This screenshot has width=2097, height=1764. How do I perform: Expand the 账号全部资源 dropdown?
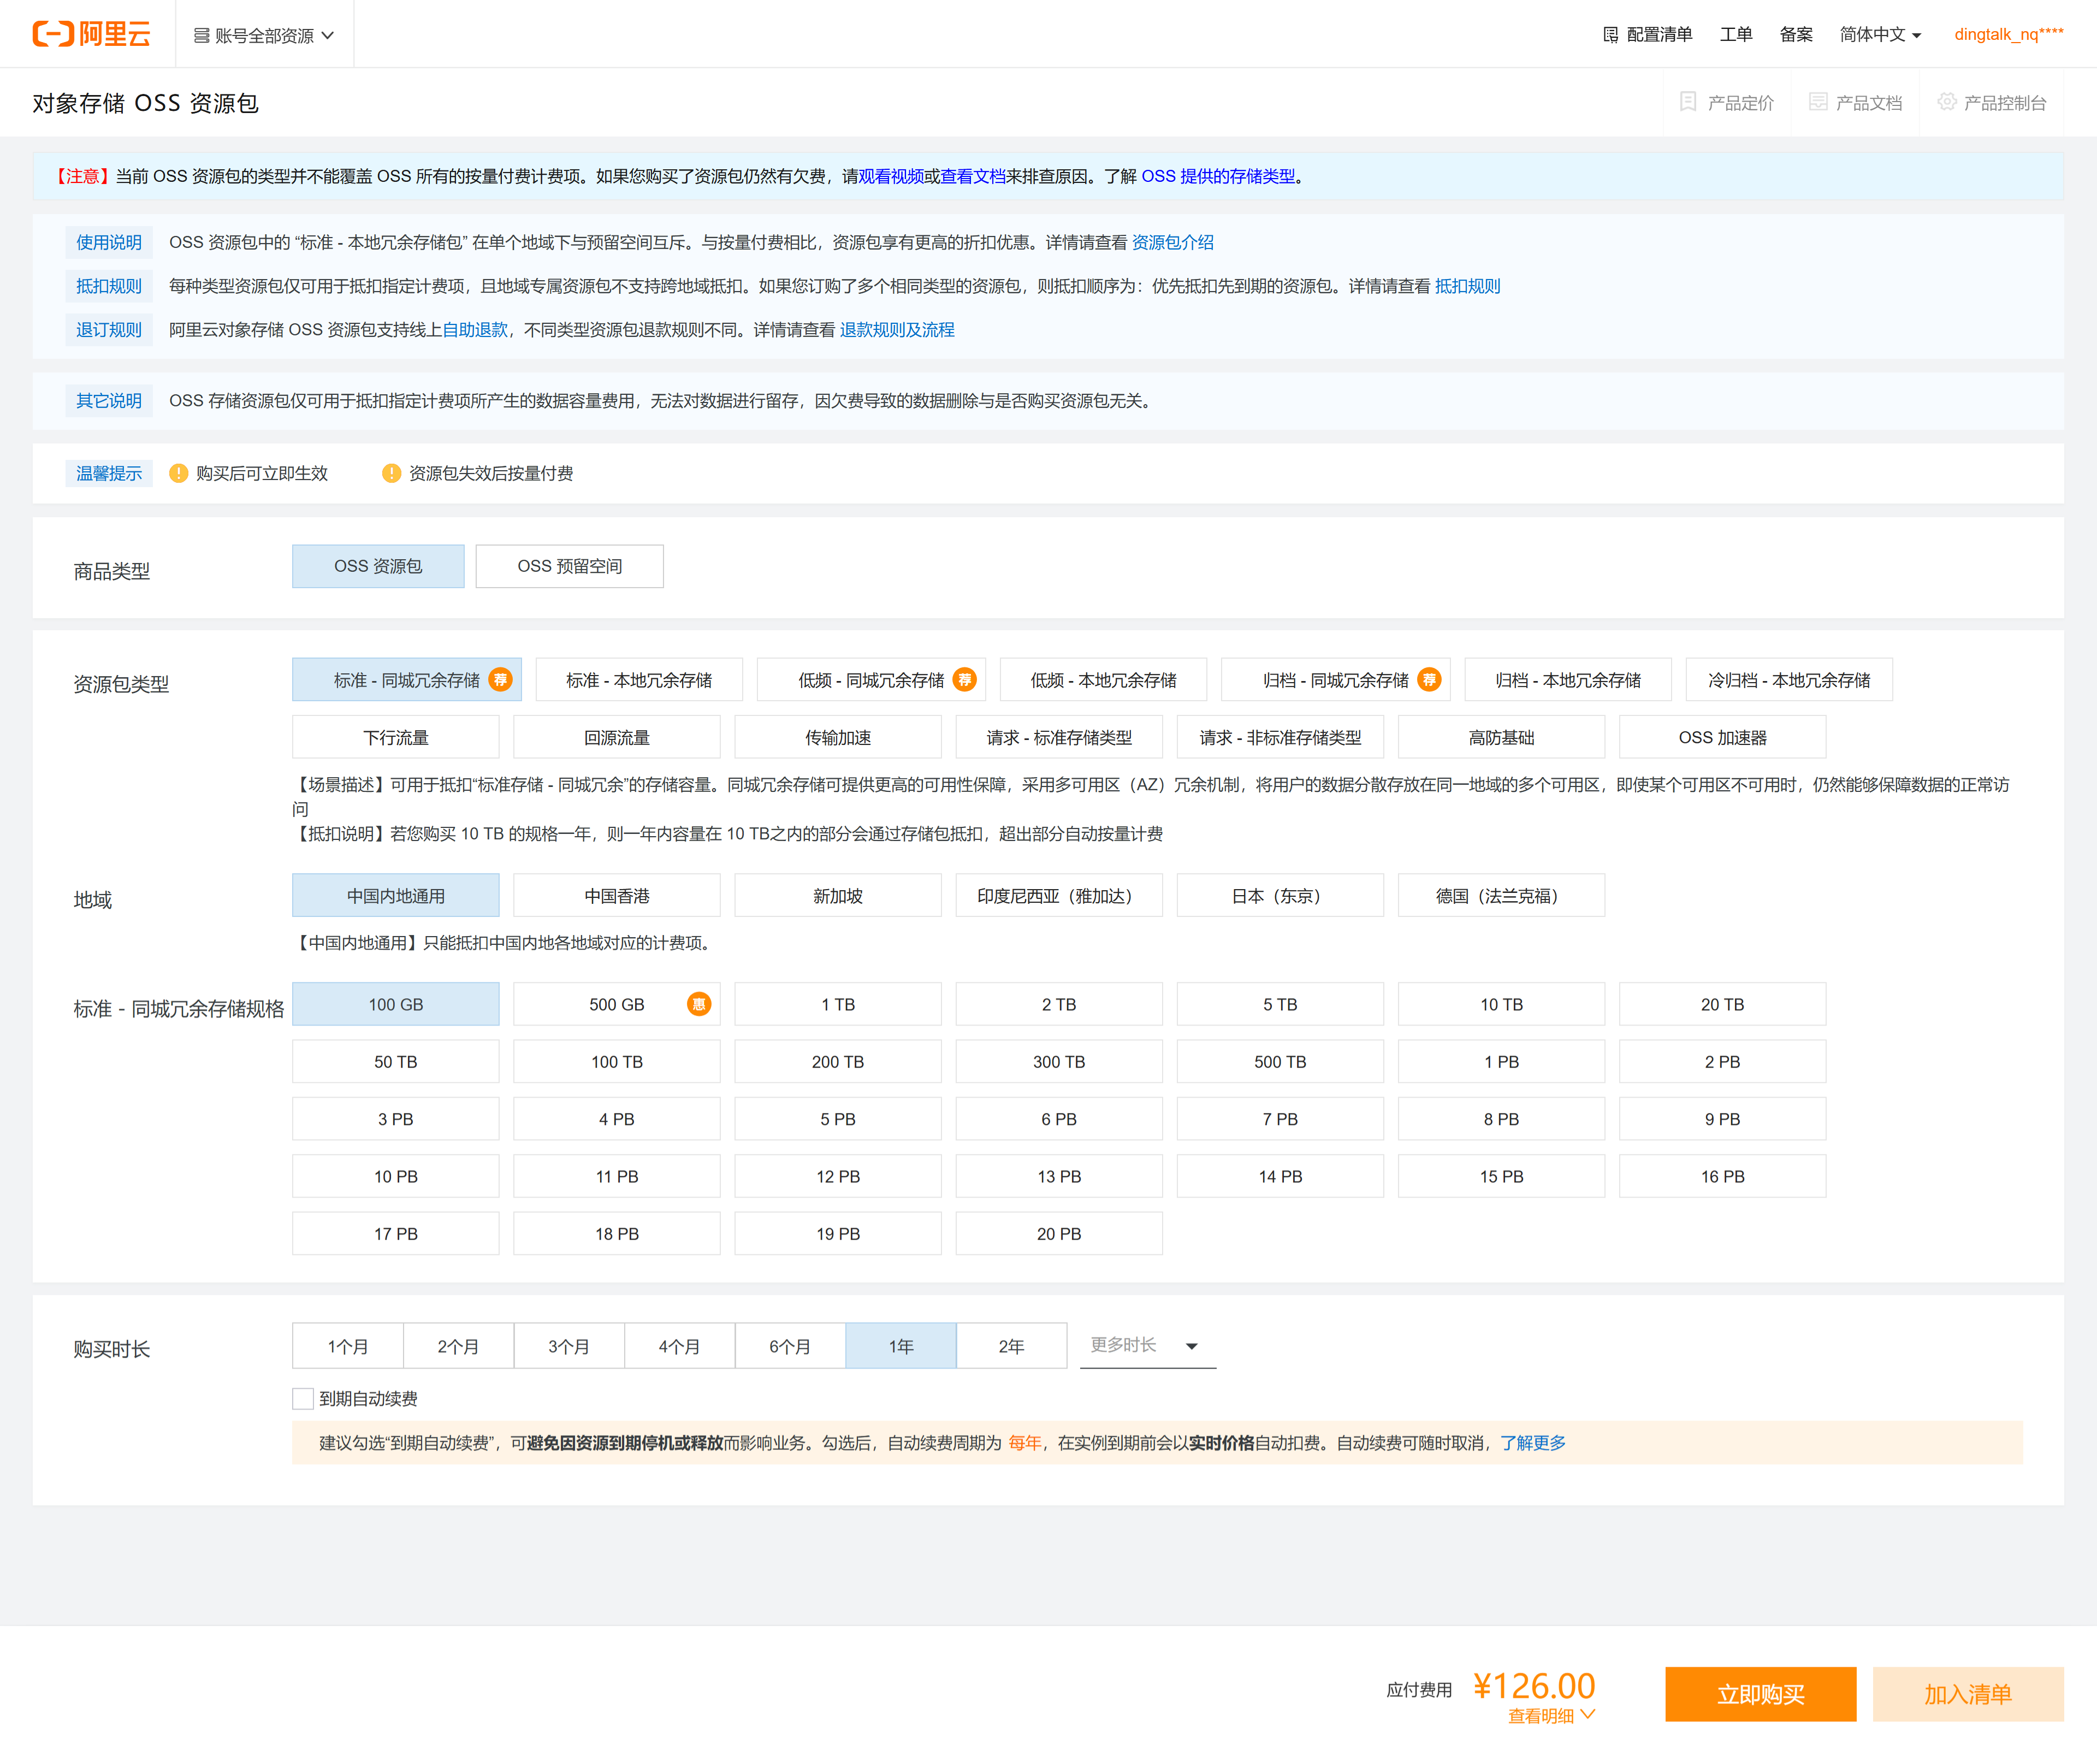(264, 36)
